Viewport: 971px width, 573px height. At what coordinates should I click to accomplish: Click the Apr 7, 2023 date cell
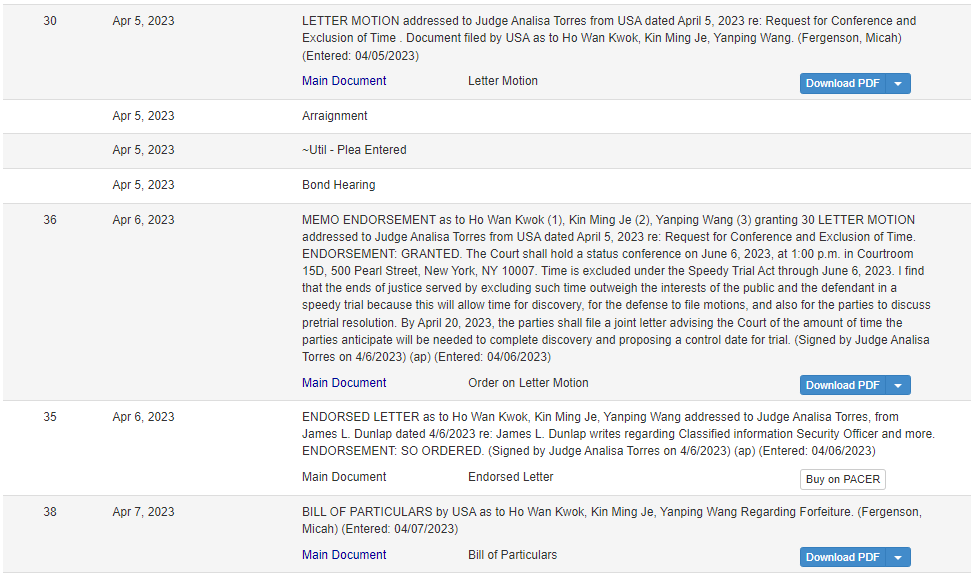(x=144, y=512)
